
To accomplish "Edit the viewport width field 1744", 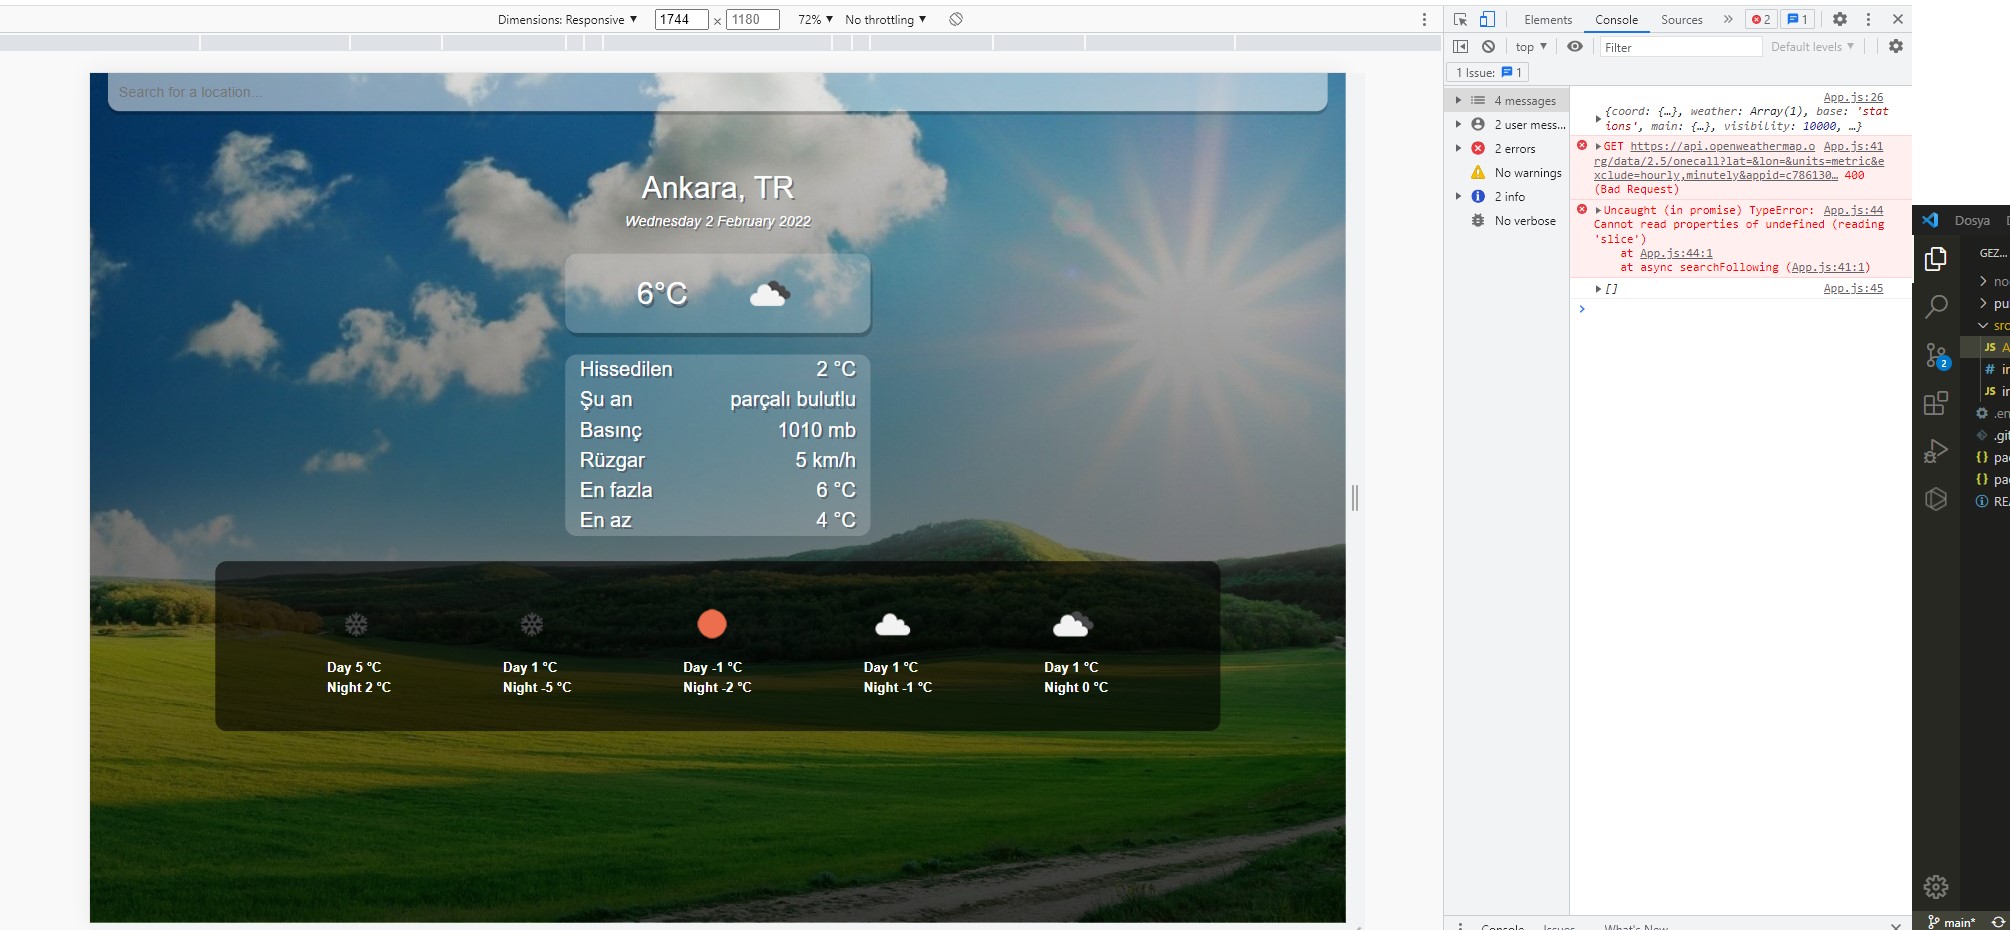I will [681, 19].
